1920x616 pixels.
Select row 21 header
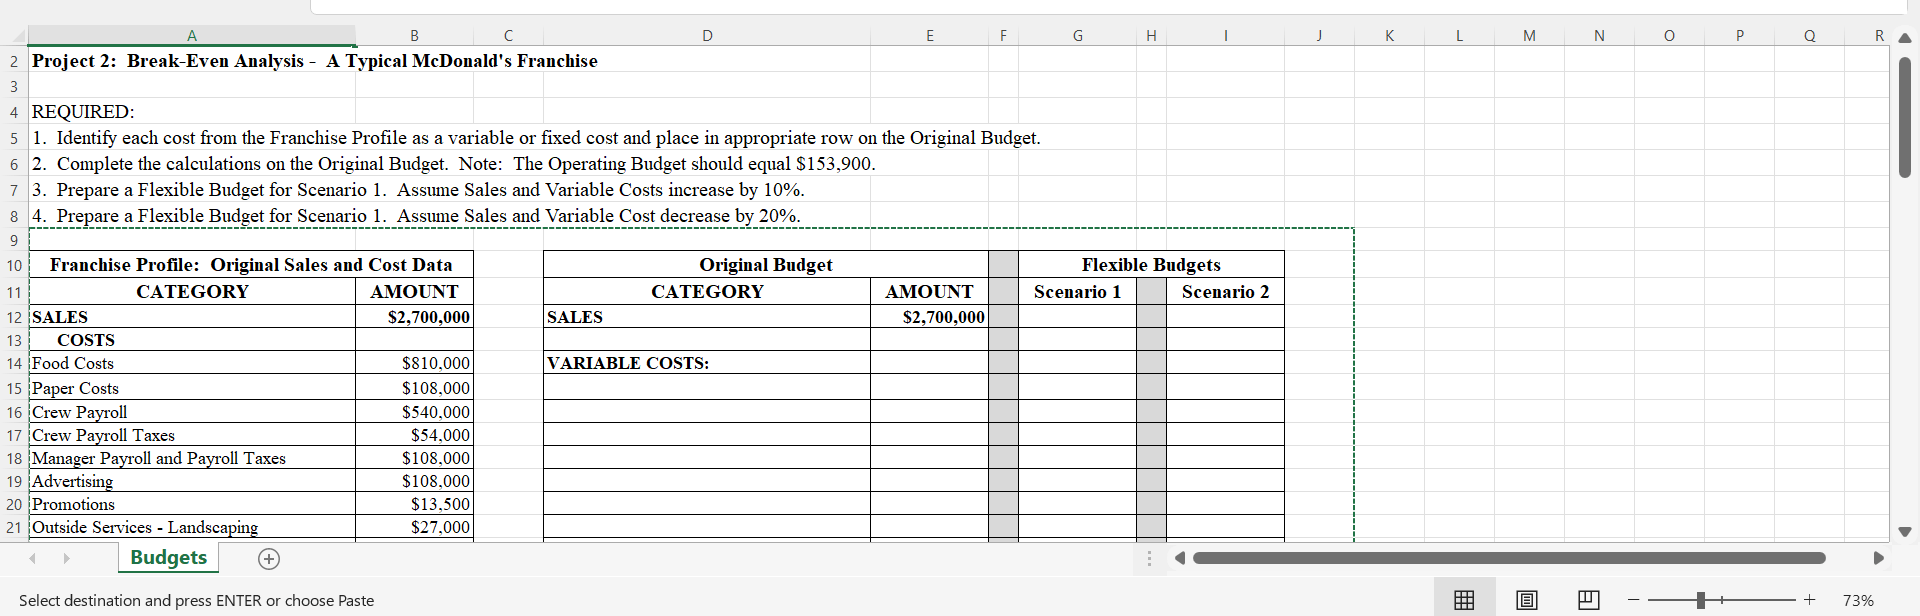point(14,527)
